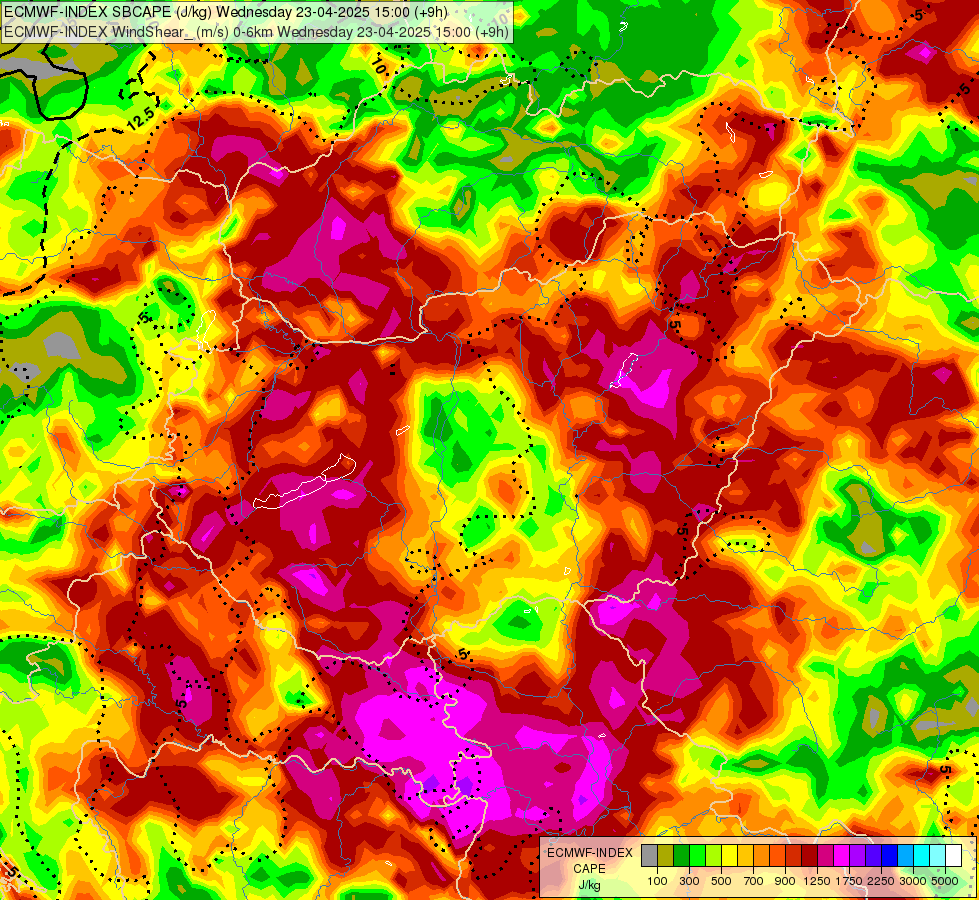Click the white swatch at the legend's end
The width and height of the screenshot is (979, 900).
pyautogui.click(x=953, y=855)
